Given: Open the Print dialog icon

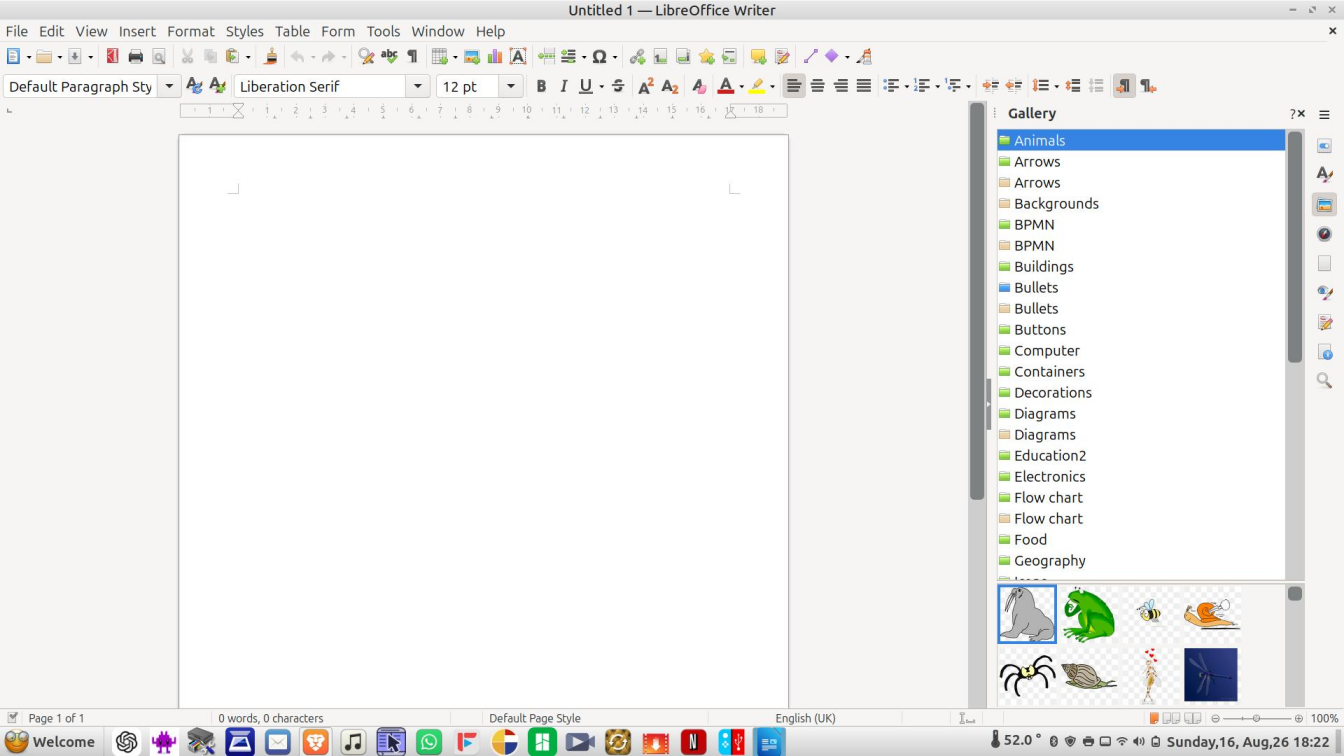Looking at the screenshot, I should pos(135,57).
